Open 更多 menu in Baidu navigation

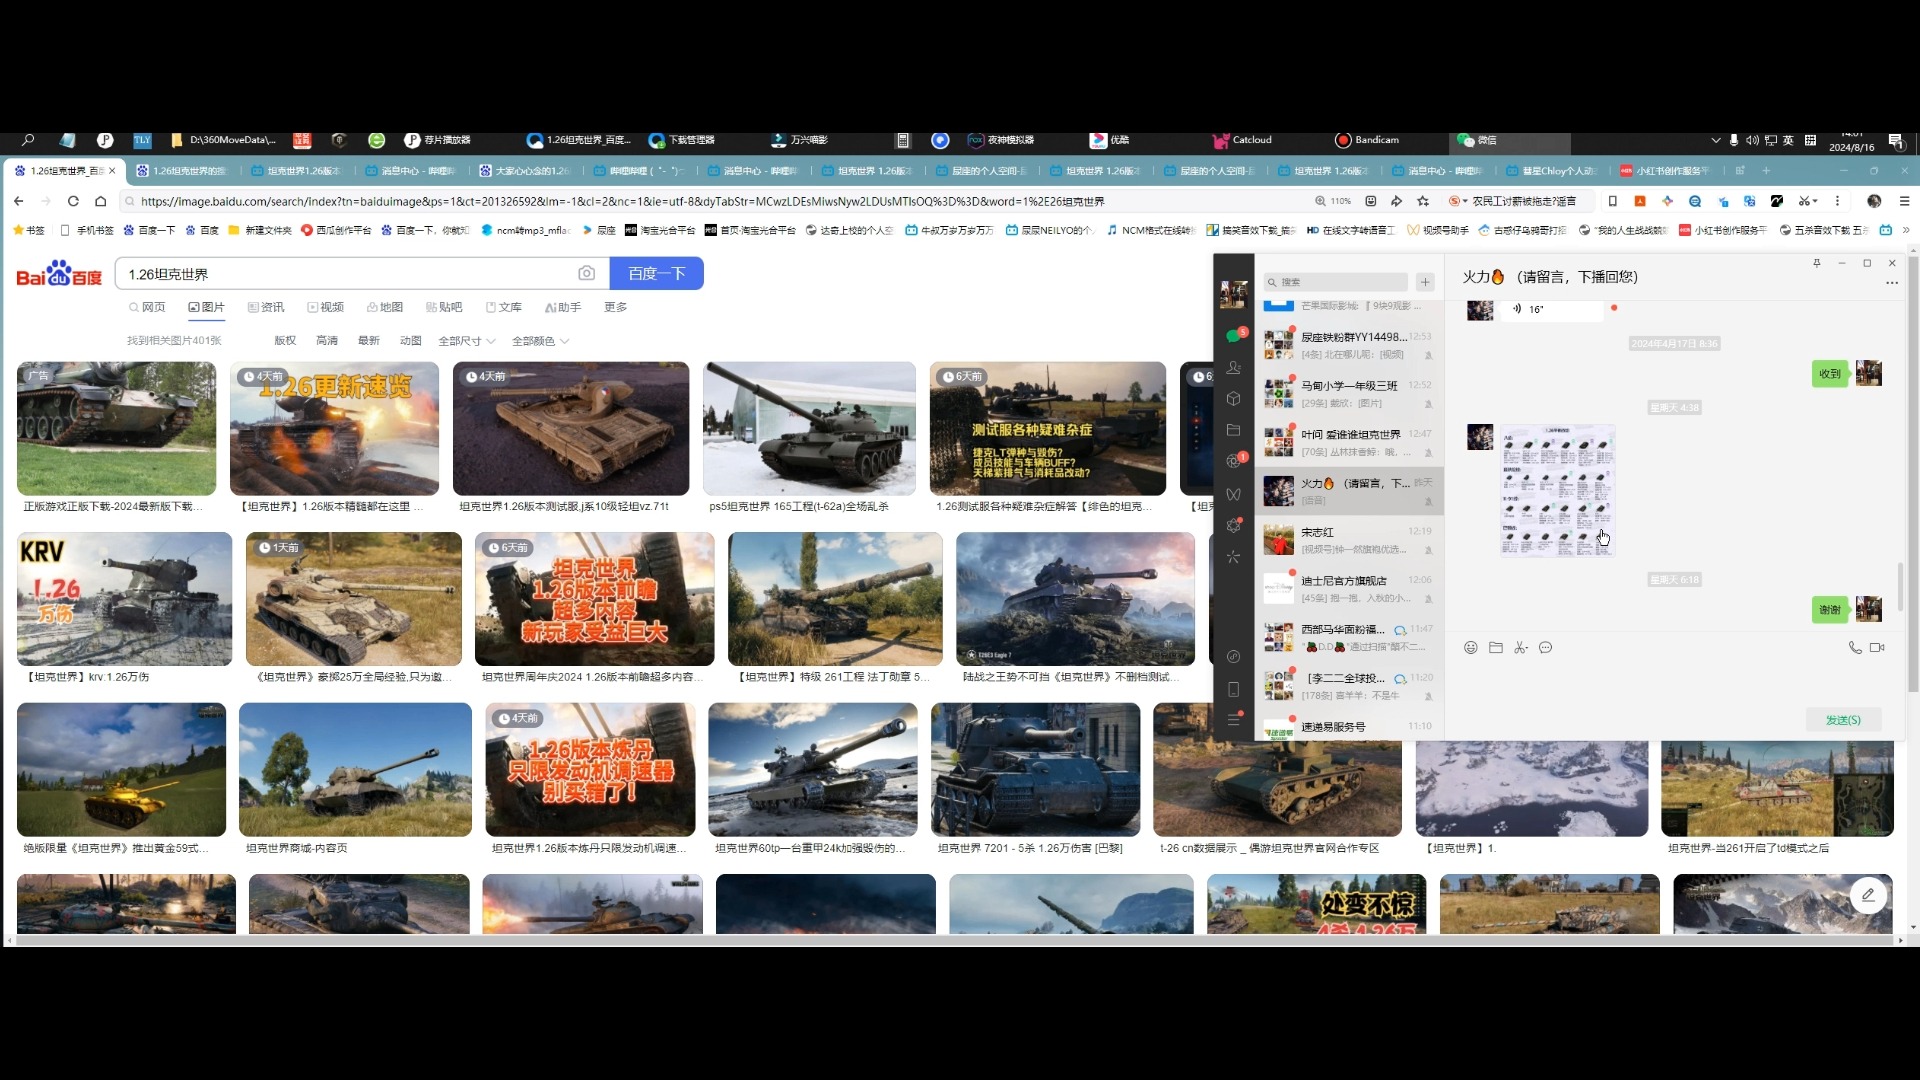(616, 307)
